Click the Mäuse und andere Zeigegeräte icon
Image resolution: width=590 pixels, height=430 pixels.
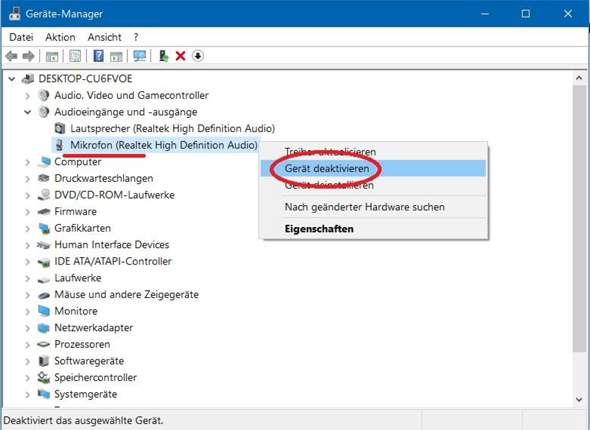pos(44,295)
